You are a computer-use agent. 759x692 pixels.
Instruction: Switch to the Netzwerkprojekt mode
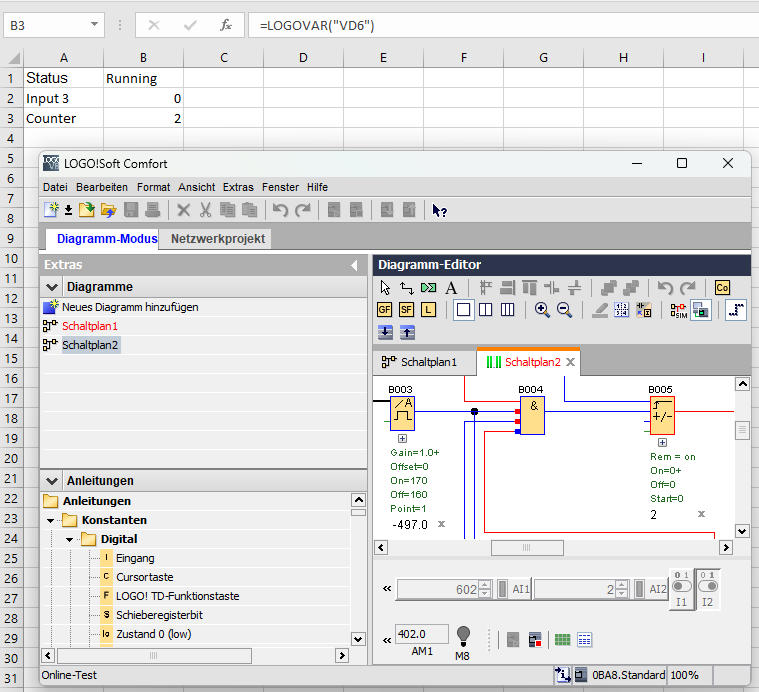click(217, 239)
